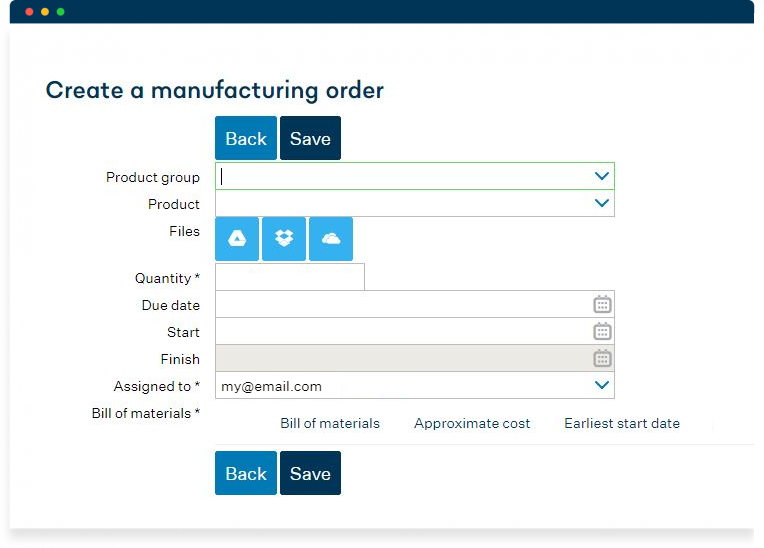Open the Finish date calendar picker

click(x=602, y=359)
